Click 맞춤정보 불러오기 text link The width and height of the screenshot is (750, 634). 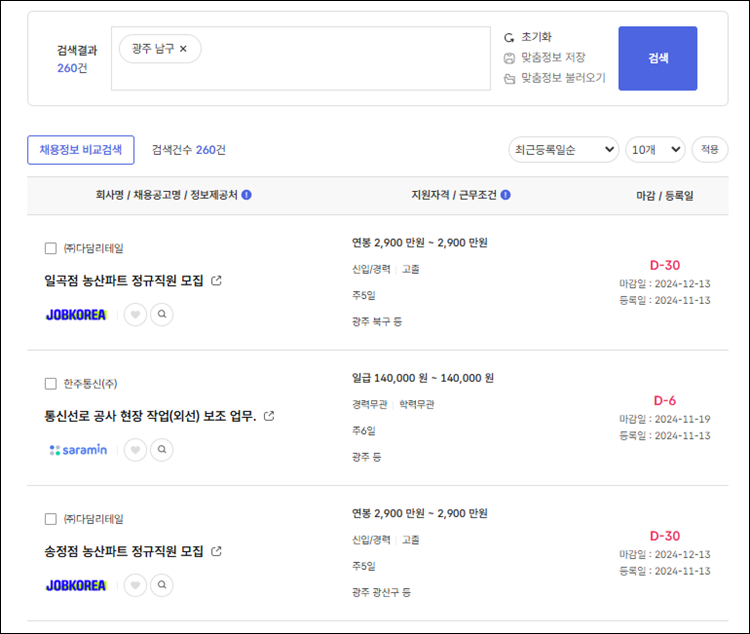(x=563, y=78)
